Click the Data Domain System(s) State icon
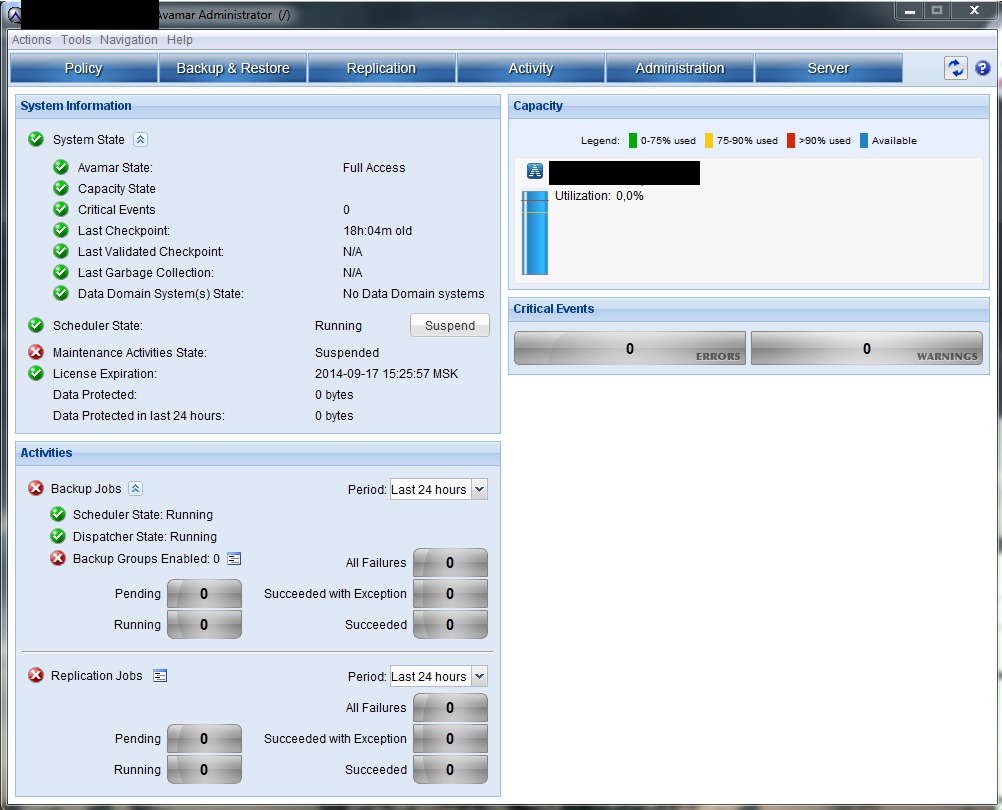 [61, 293]
